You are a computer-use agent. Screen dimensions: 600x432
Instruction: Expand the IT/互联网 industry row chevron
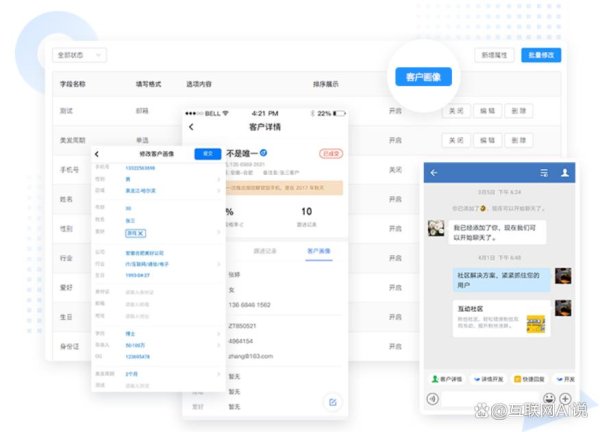218,264
